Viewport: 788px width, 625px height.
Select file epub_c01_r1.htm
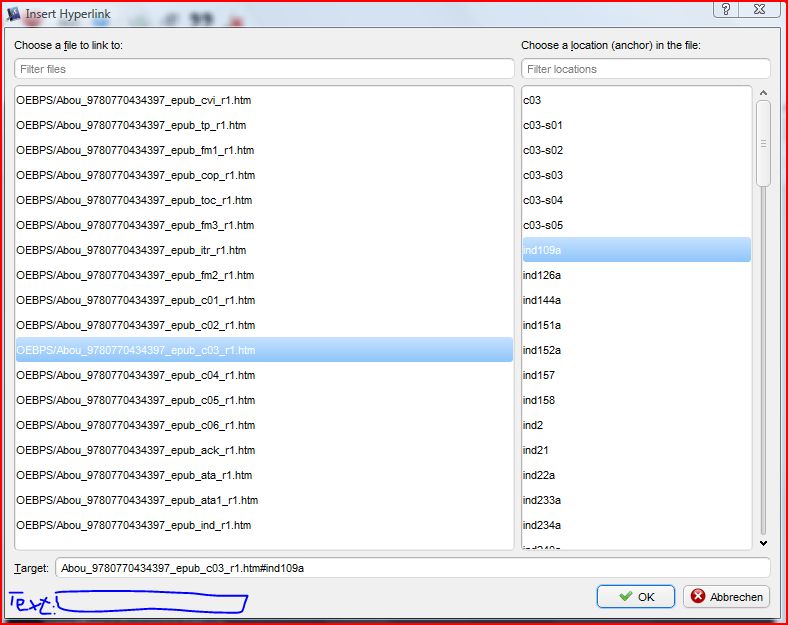264,300
